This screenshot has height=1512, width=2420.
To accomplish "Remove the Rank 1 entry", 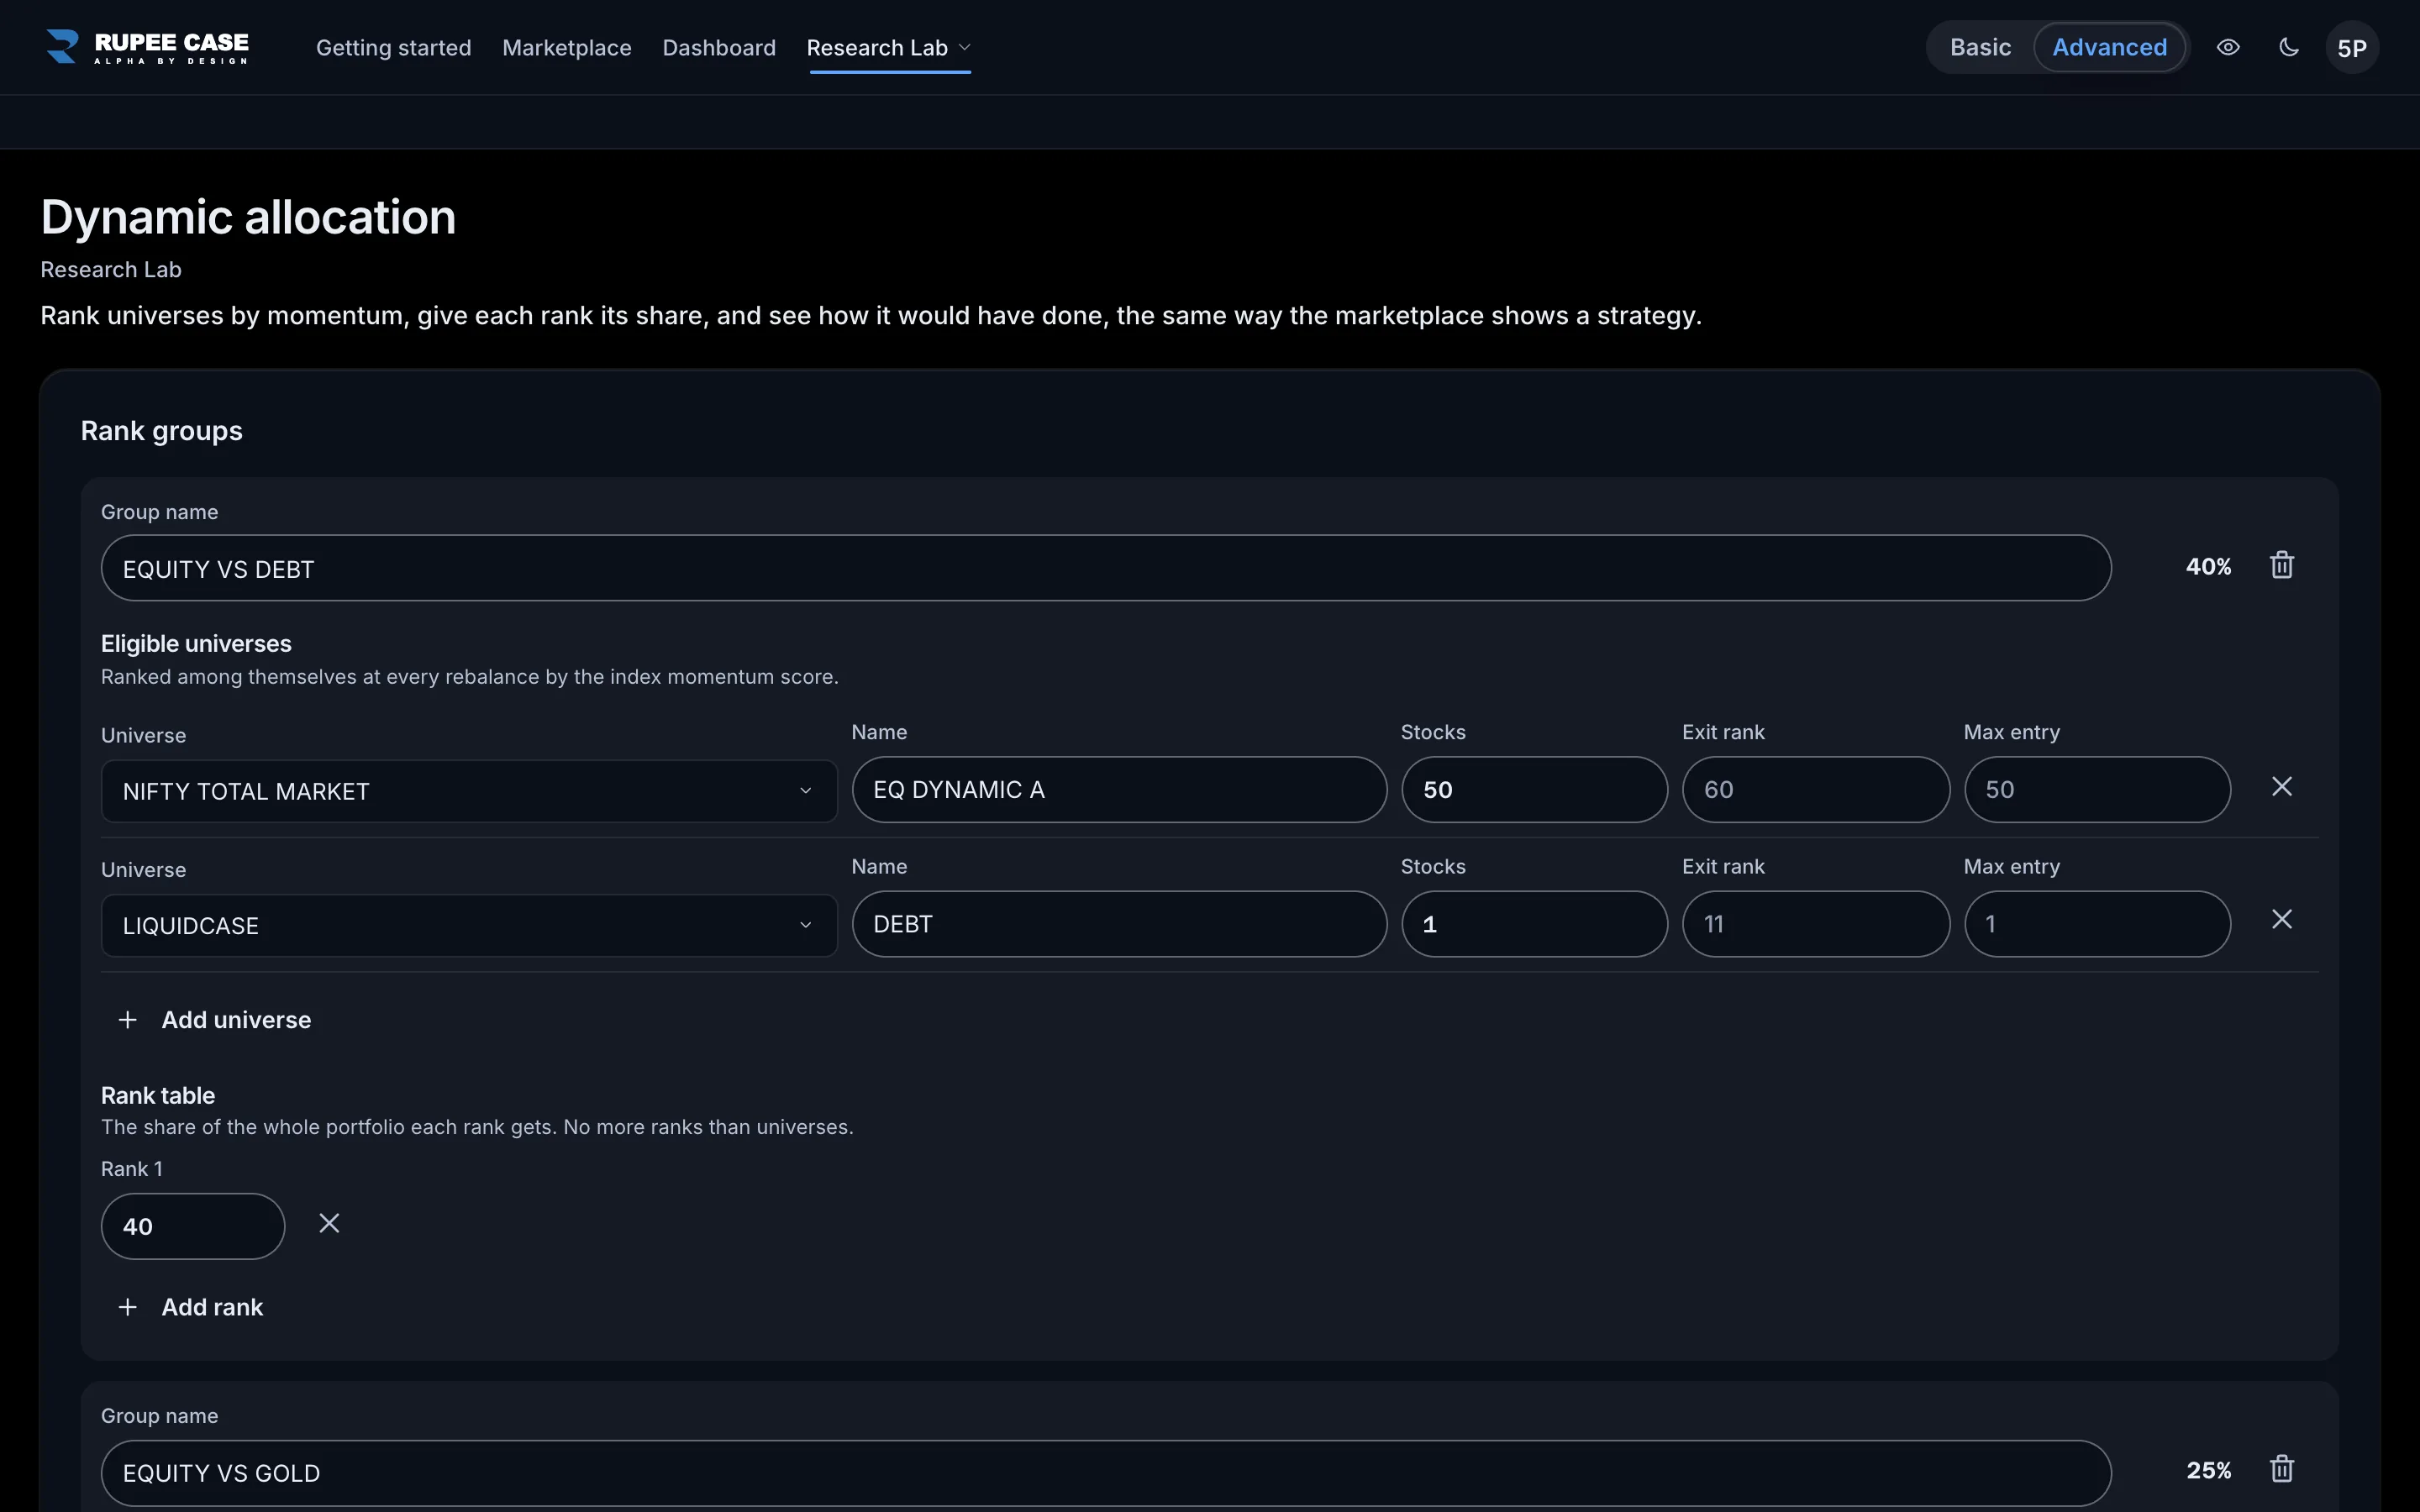I will point(329,1224).
